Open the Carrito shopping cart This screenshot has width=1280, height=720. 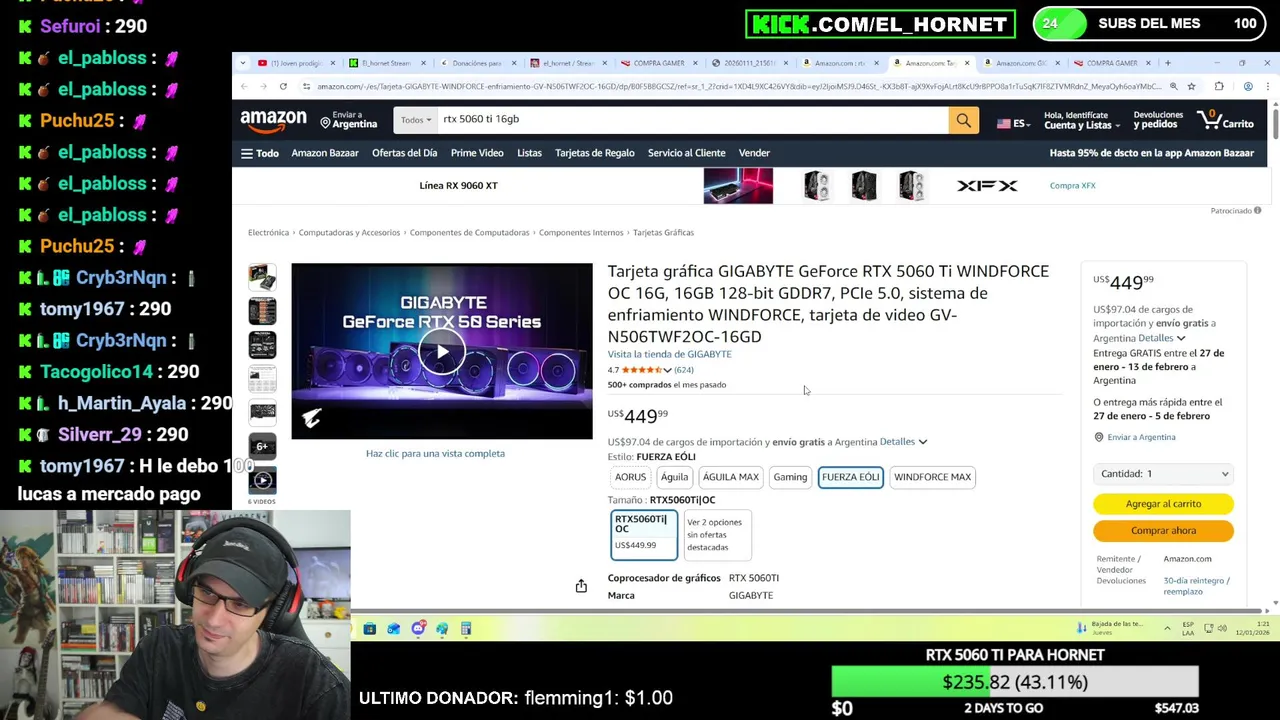click(1225, 120)
